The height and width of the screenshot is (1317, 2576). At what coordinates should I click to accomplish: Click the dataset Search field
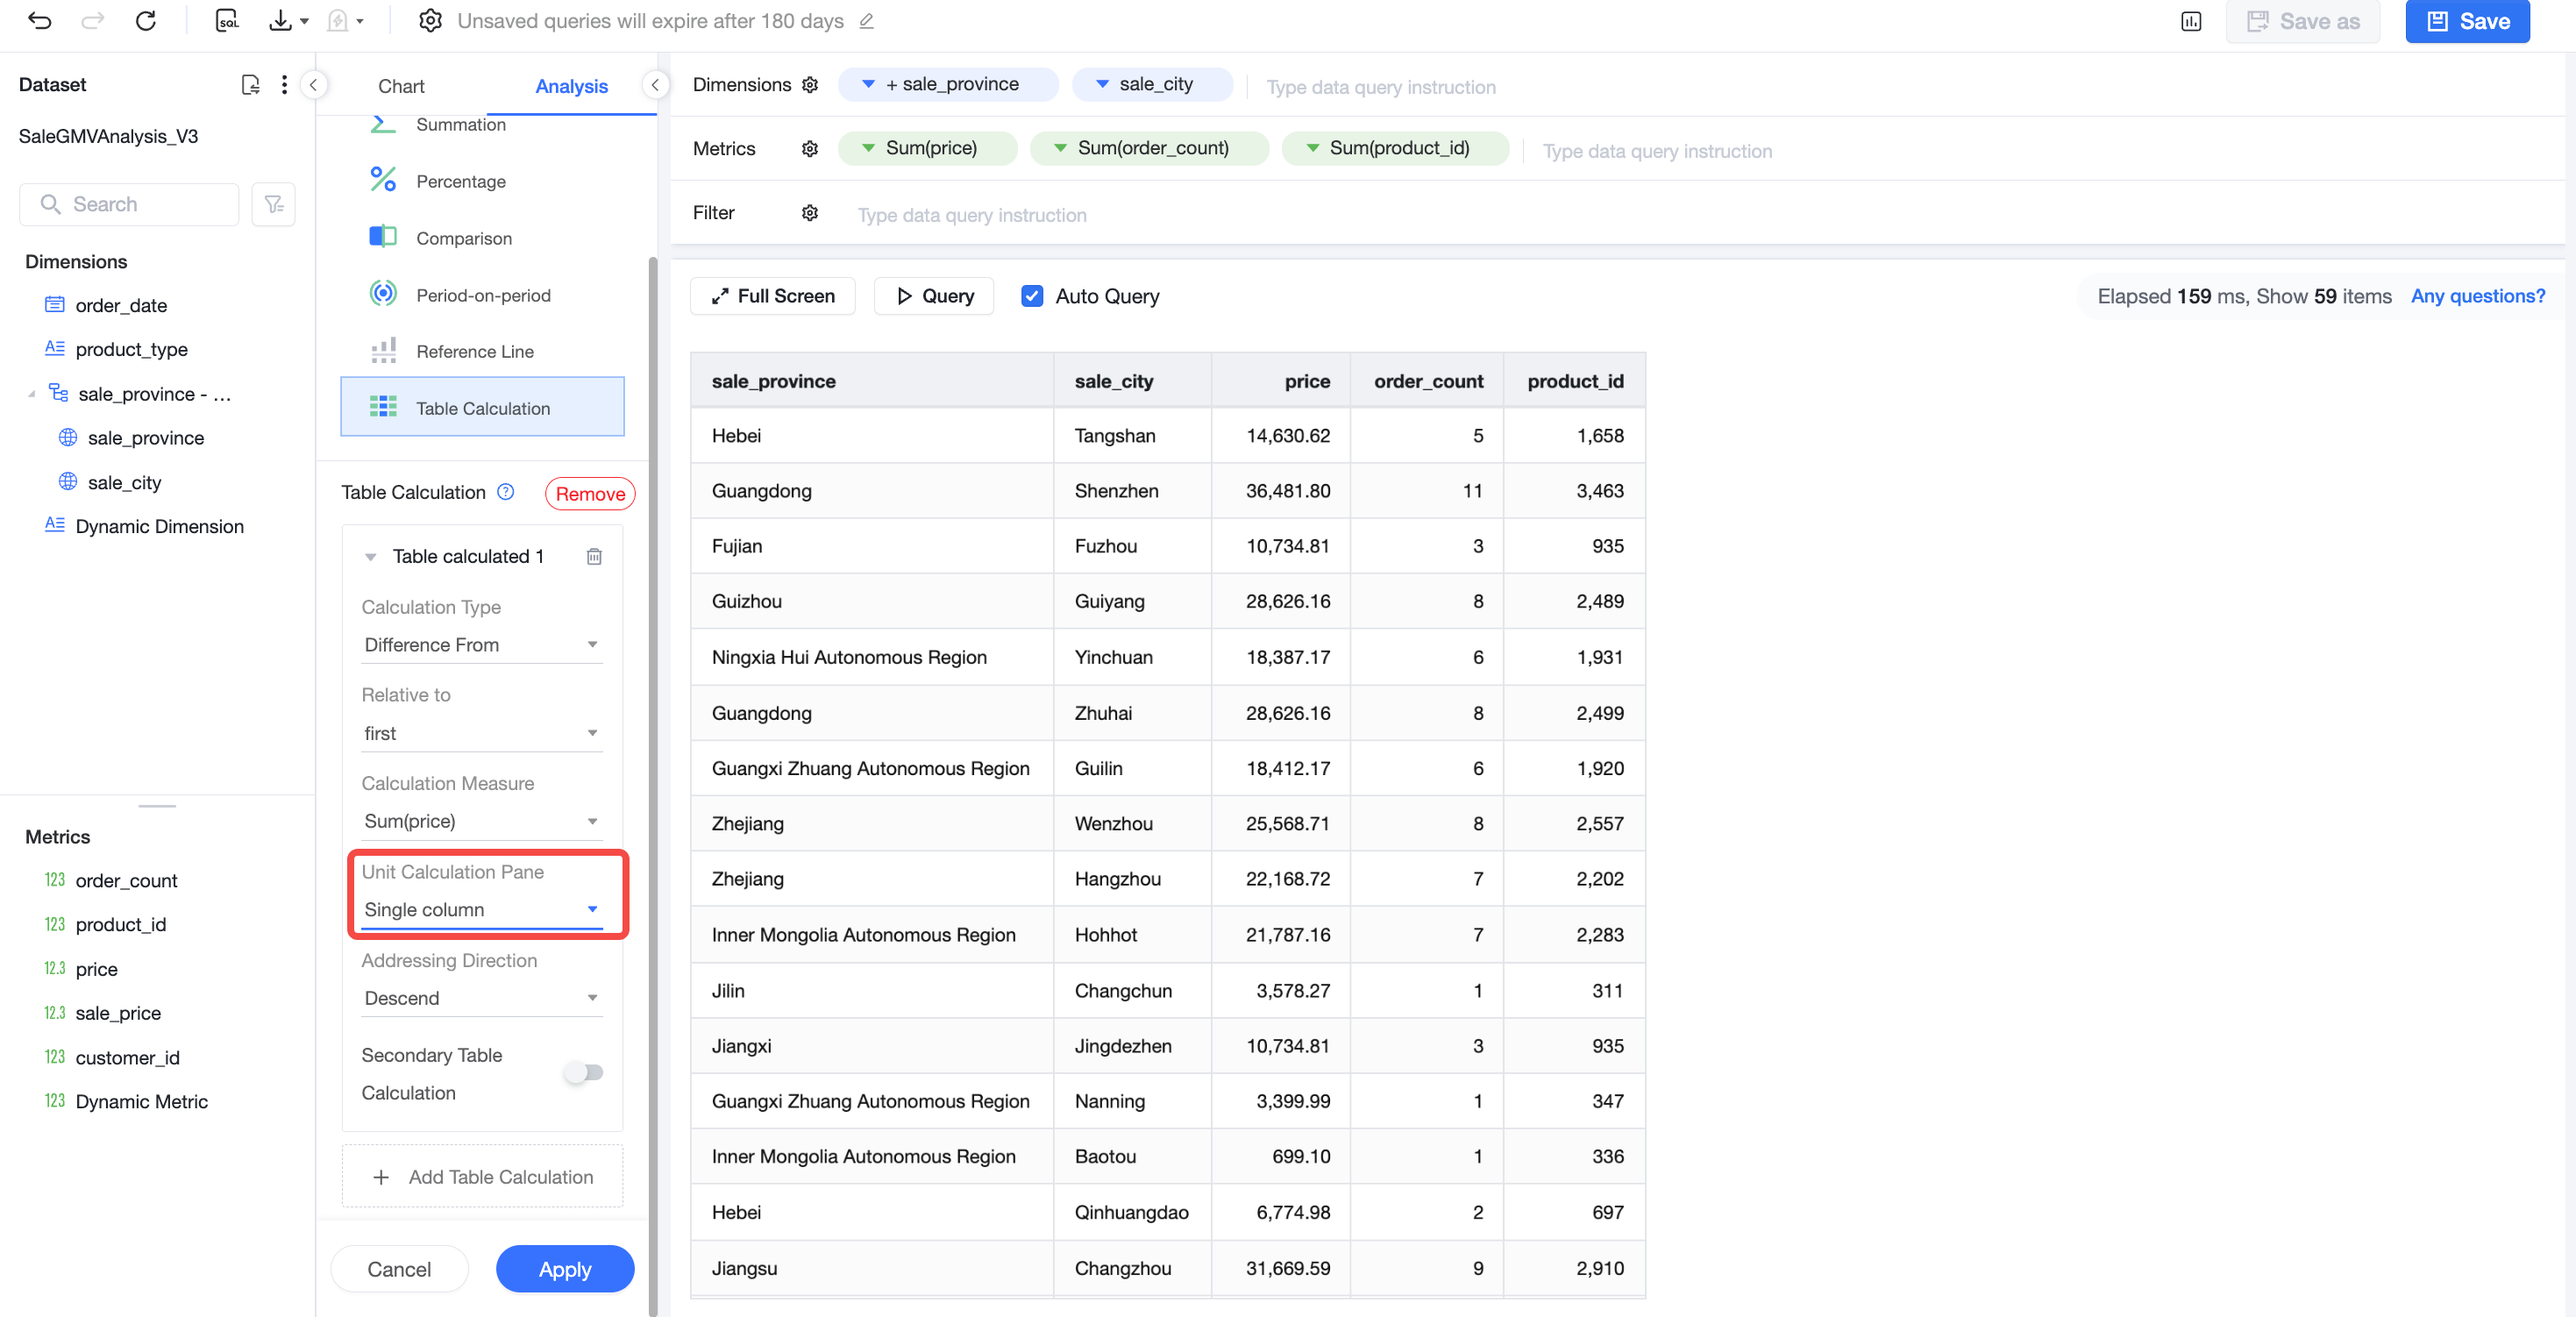[x=129, y=204]
